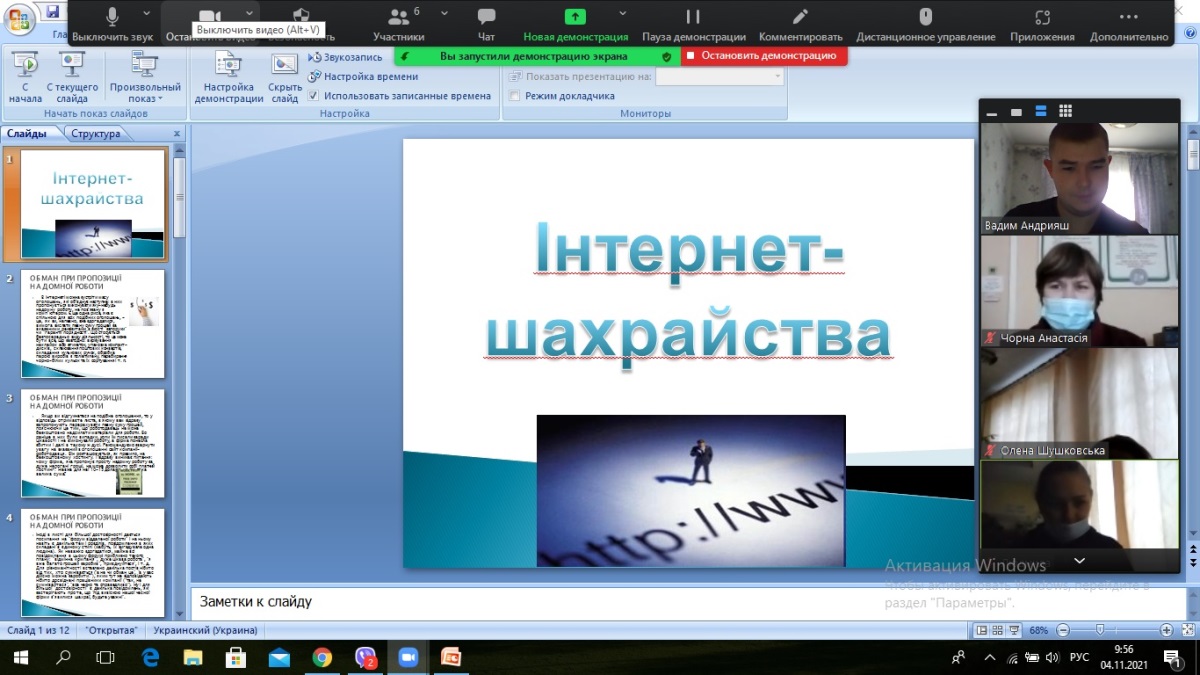Enable Presenter View (Режим докладчика) checkbox
The height and width of the screenshot is (675, 1200).
point(515,96)
